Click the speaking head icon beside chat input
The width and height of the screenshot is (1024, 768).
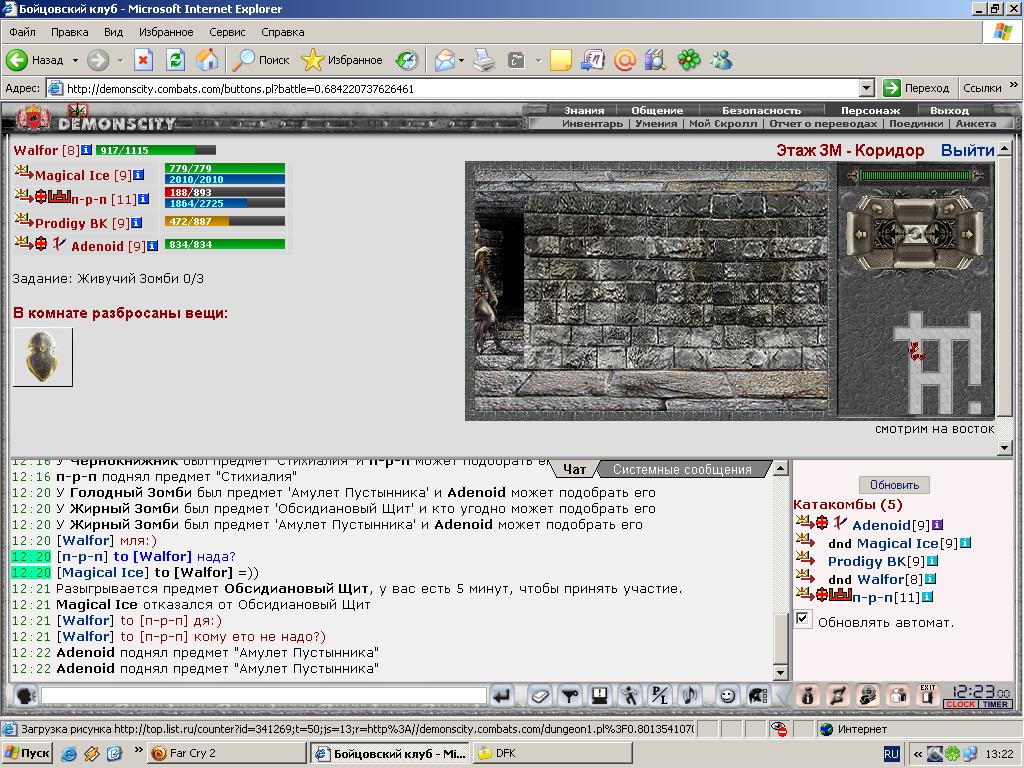(25, 696)
